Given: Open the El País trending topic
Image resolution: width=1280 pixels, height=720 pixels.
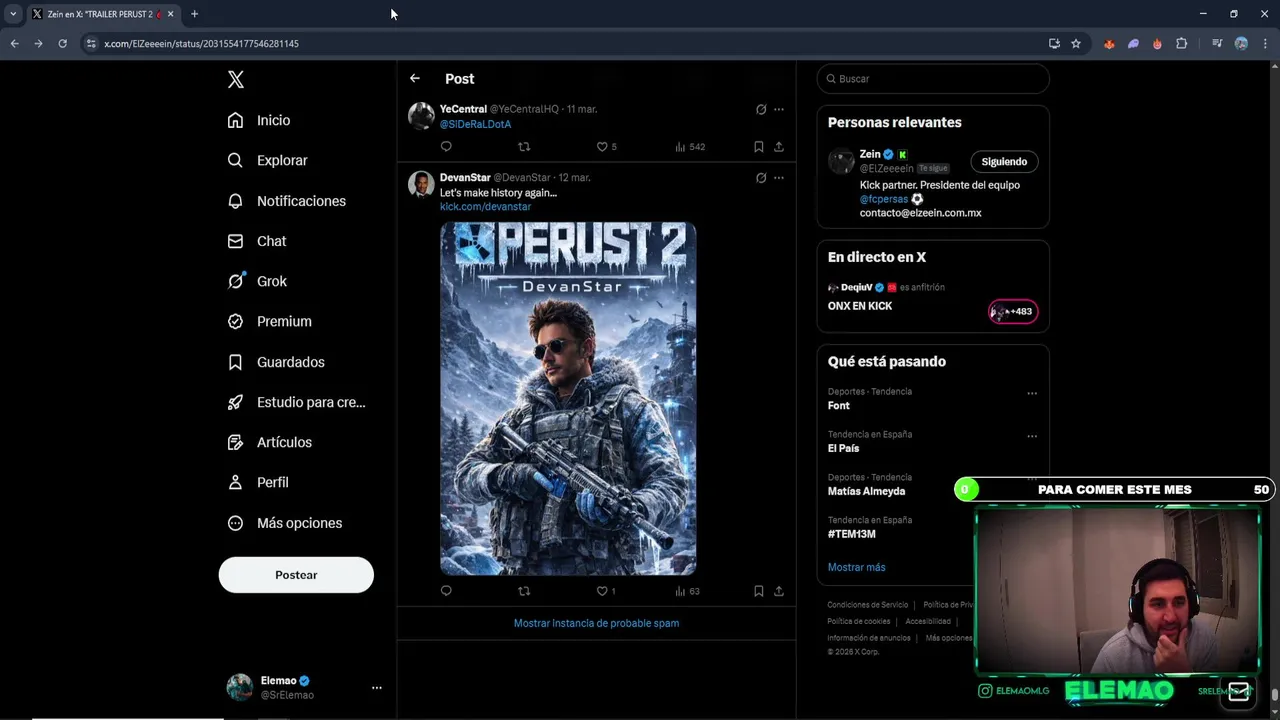Looking at the screenshot, I should point(843,449).
